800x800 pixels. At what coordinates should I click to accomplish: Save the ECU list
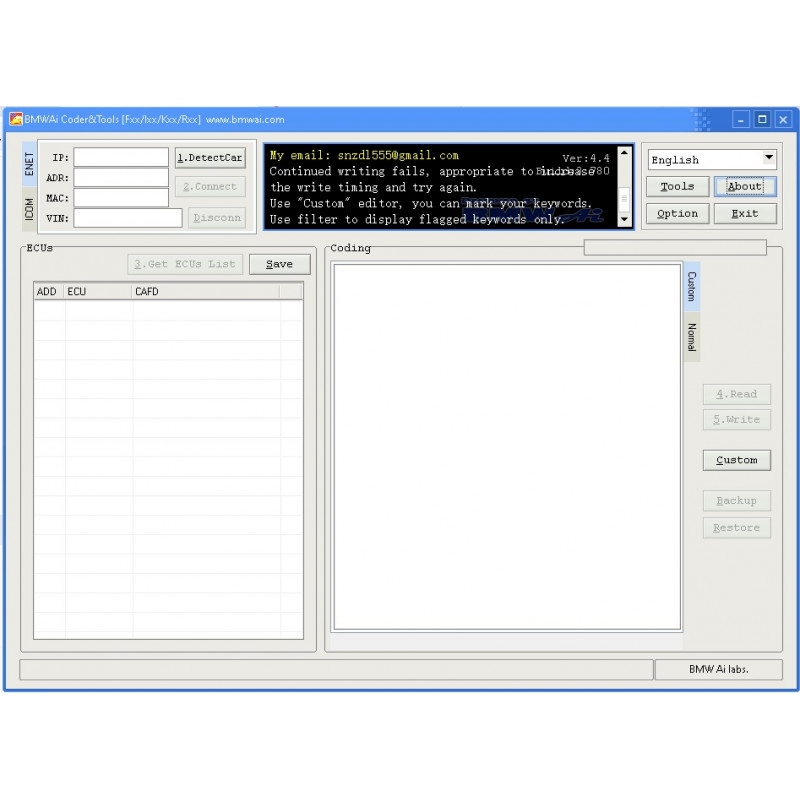point(279,263)
